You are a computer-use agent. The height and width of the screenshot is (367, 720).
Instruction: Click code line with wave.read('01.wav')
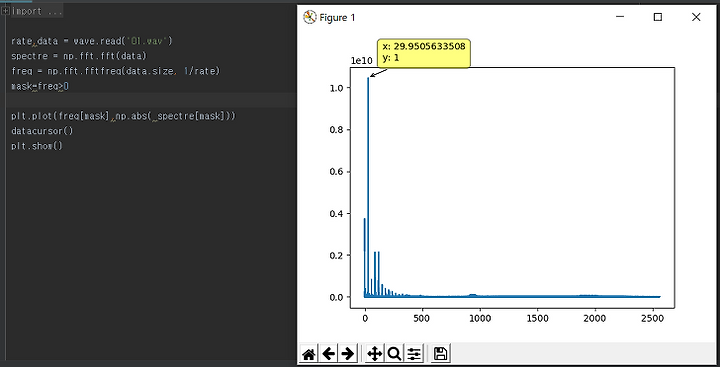coord(91,41)
